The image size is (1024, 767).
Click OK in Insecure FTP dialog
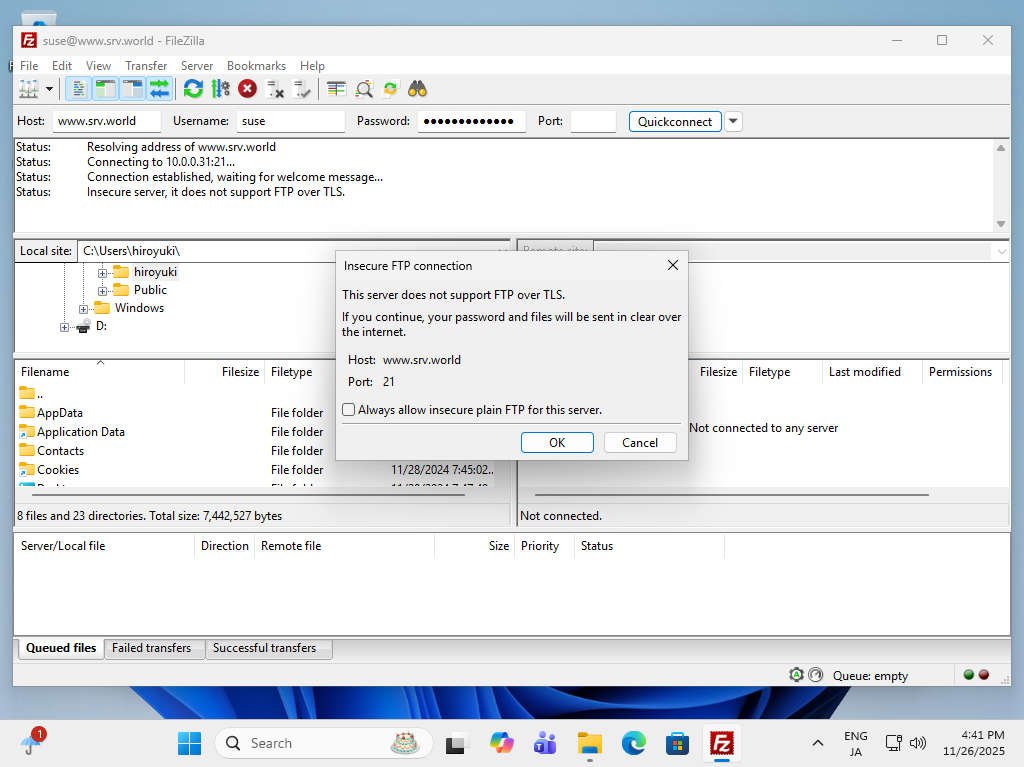click(557, 442)
